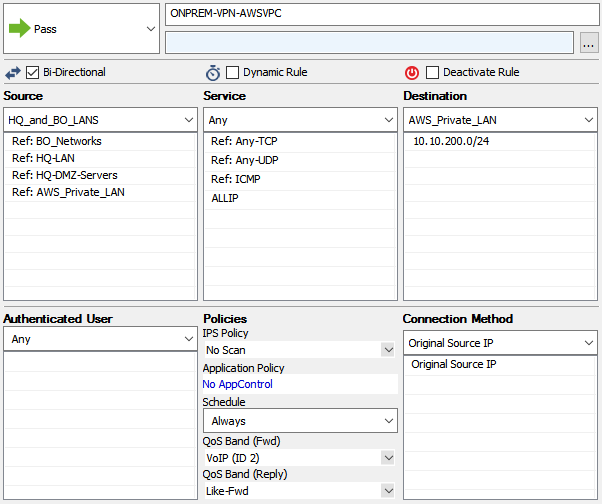Uncheck the Bi-Directional checkbox
602x504 pixels.
click(32, 72)
